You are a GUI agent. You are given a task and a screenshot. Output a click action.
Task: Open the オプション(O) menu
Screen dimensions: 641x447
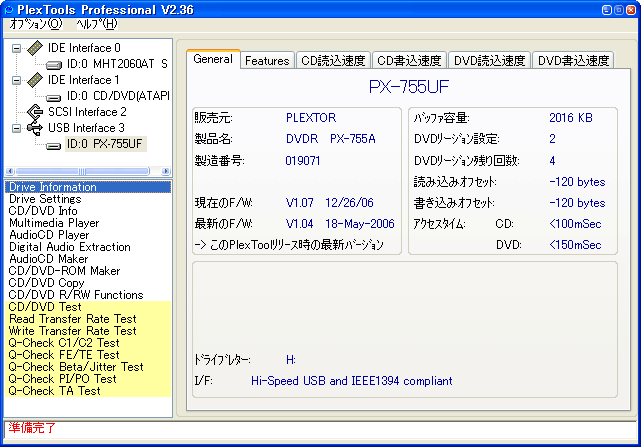pyautogui.click(x=36, y=24)
